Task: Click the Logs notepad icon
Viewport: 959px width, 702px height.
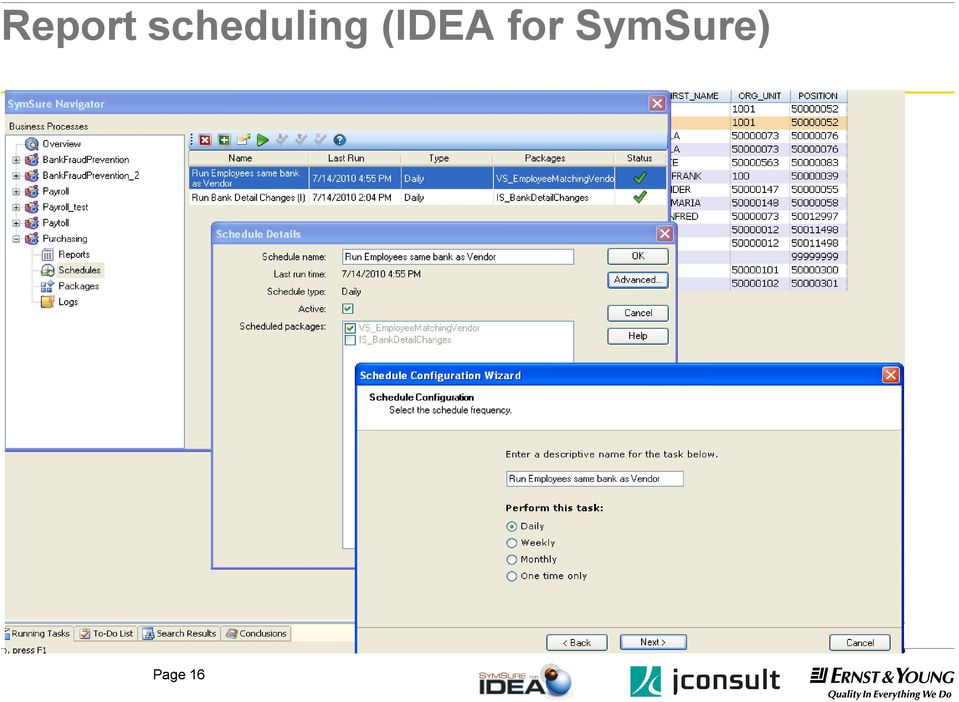Action: click(47, 302)
